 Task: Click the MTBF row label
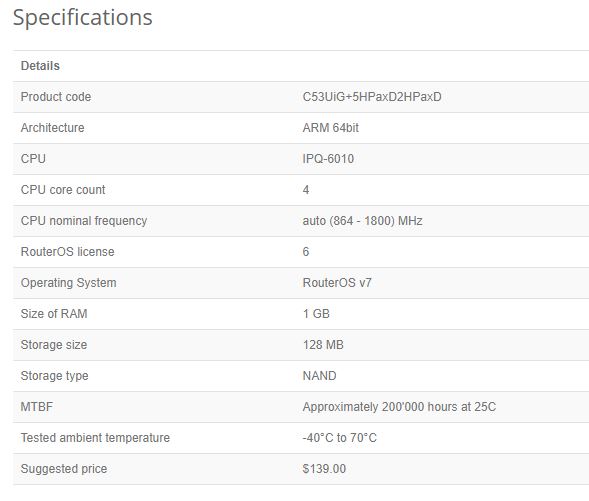click(37, 407)
